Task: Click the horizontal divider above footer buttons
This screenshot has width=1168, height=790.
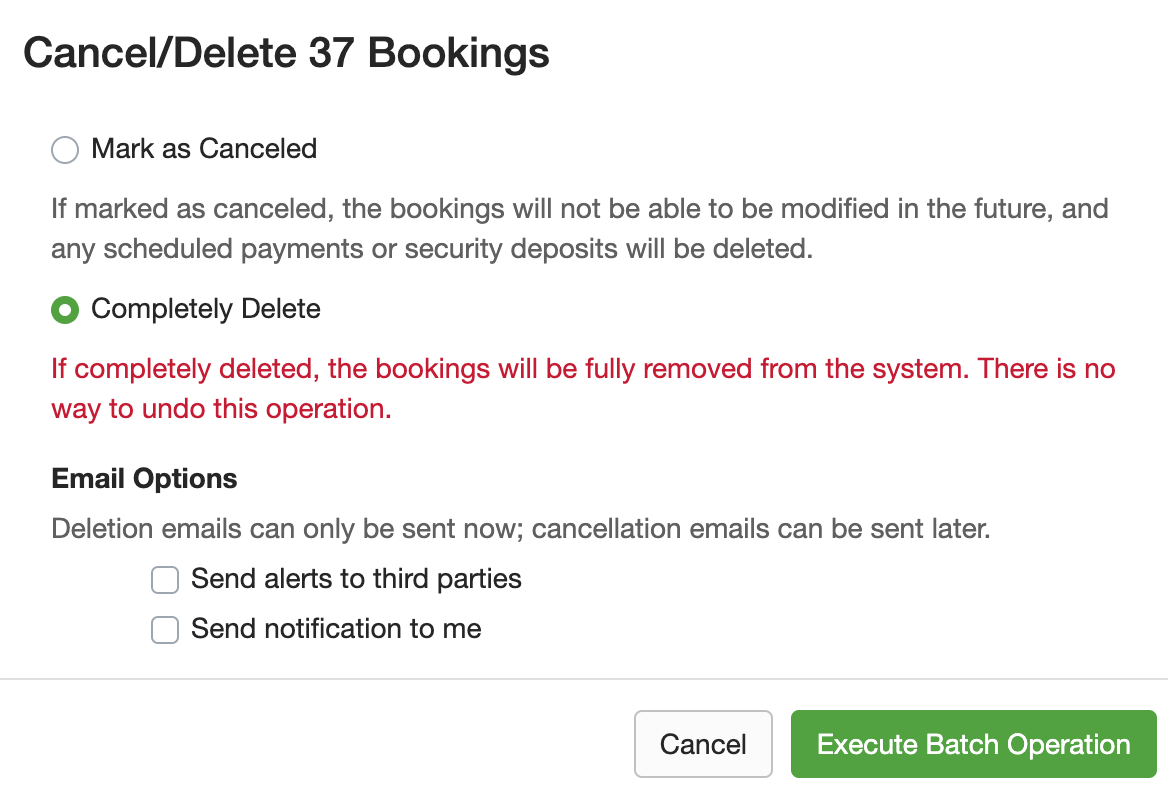Action: 584,679
